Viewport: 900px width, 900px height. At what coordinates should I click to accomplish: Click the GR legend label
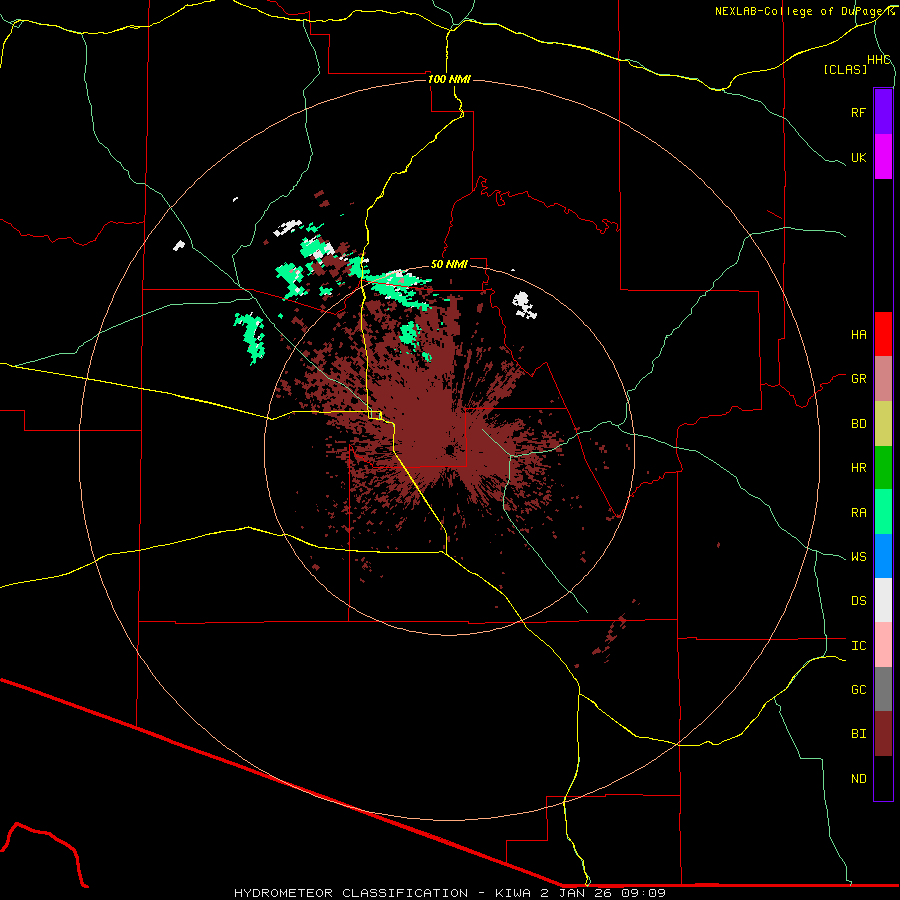point(858,379)
